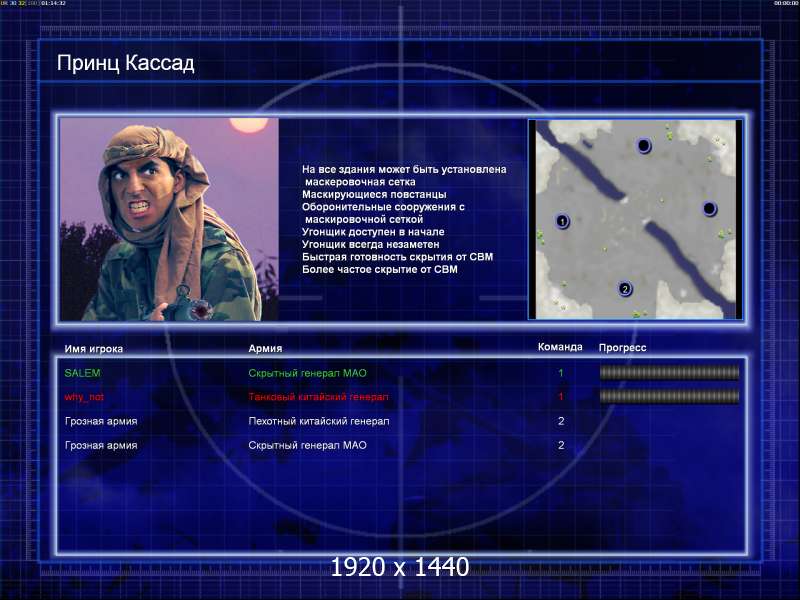Click SALEM's green "Скрытный генерал МАО" army
Image resolution: width=800 pixels, height=600 pixels.
pyautogui.click(x=307, y=373)
